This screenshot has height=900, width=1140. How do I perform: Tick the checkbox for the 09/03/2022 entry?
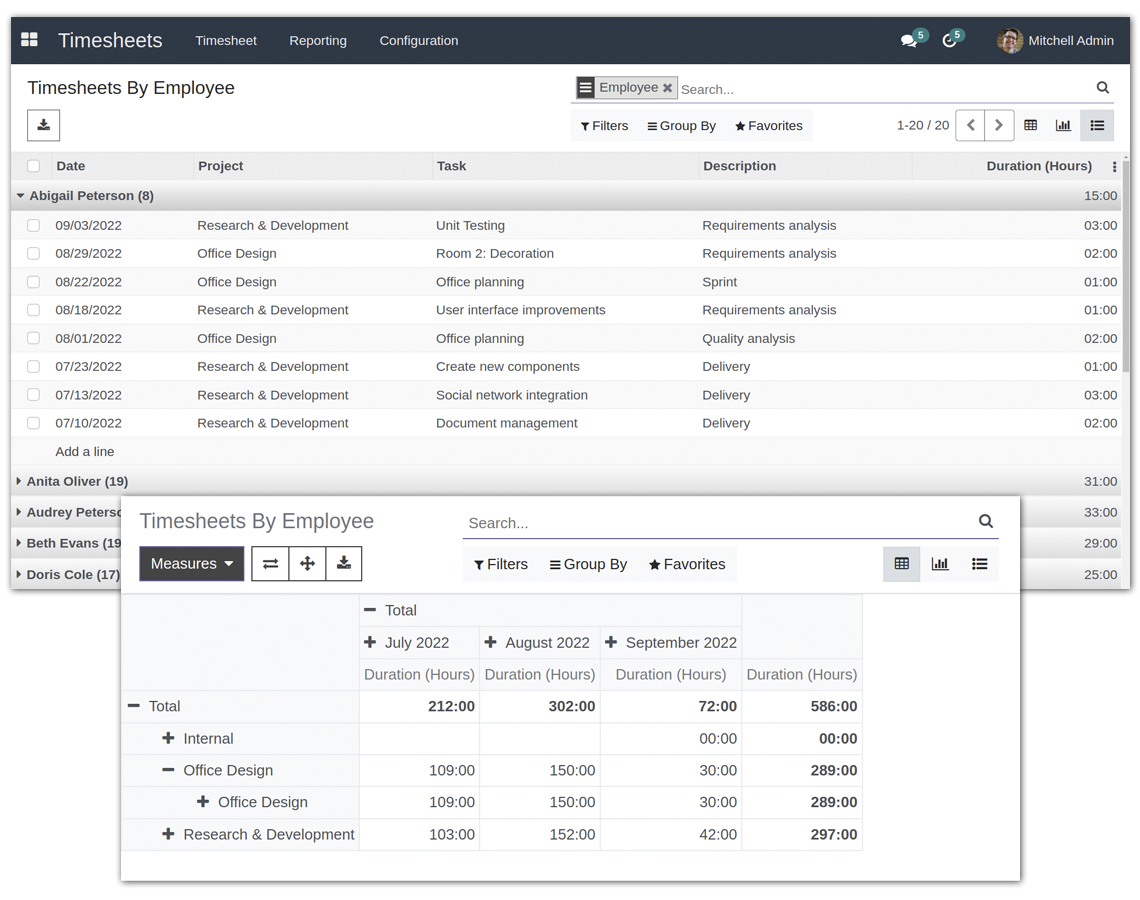click(x=34, y=226)
